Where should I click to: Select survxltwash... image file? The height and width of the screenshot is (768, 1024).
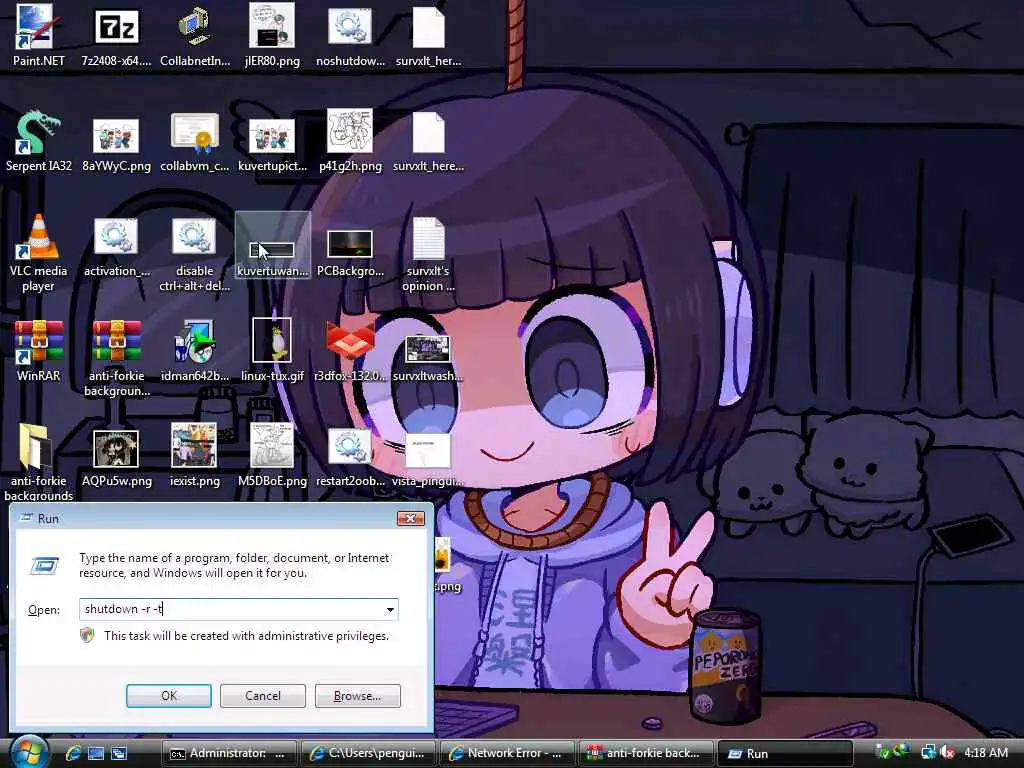428,358
